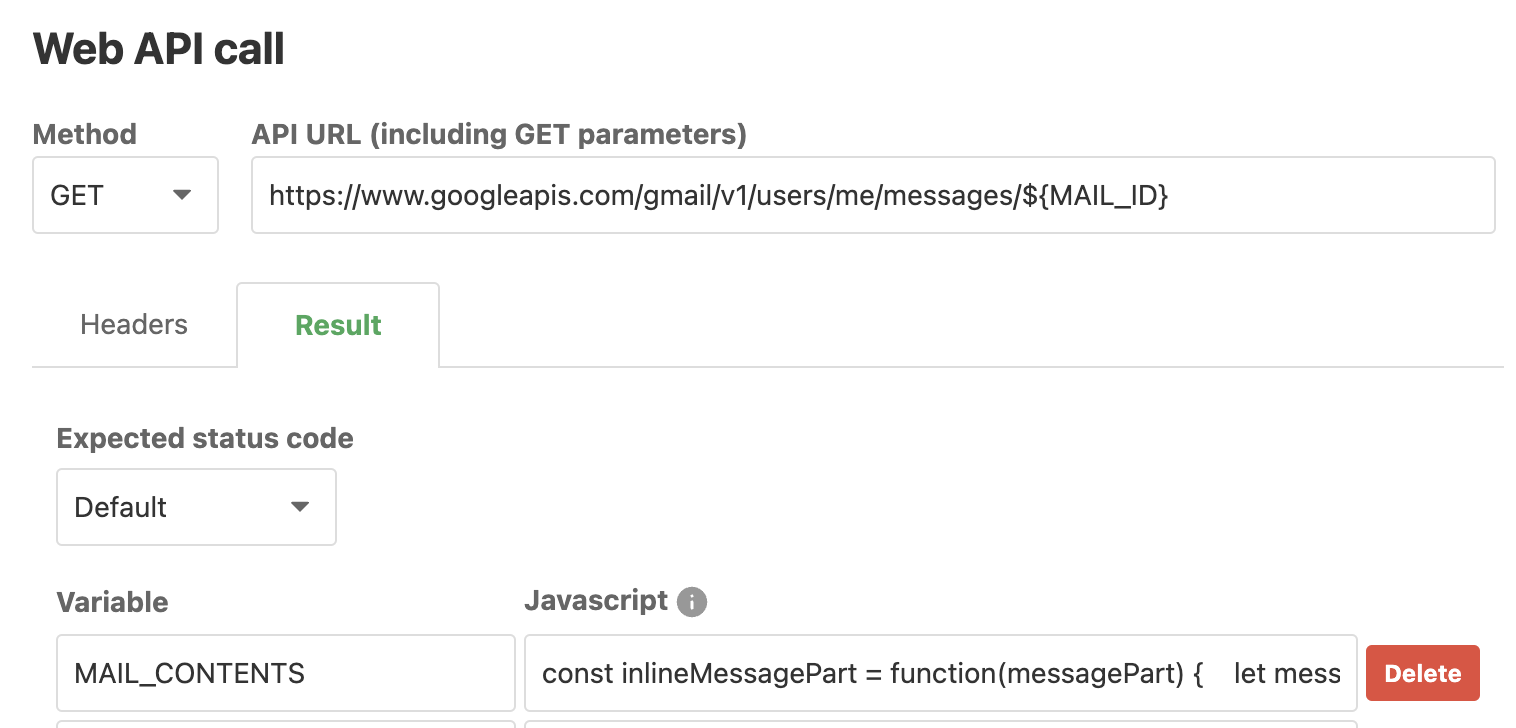Click the Javascript info icon

(691, 601)
